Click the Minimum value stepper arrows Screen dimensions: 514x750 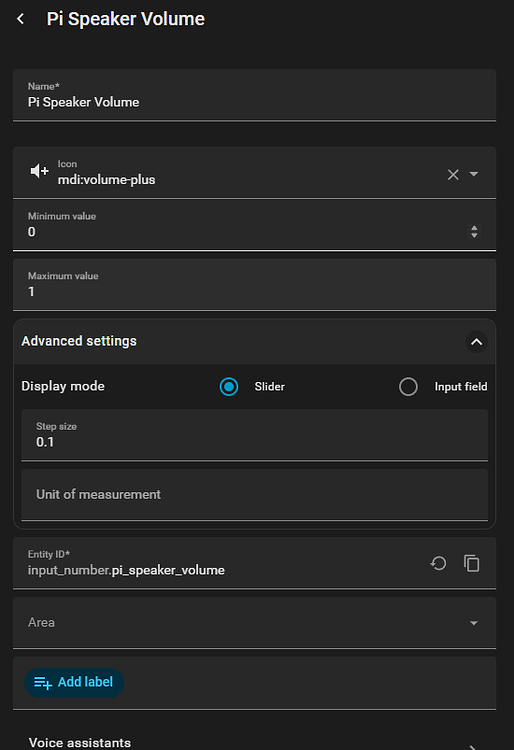tap(474, 232)
